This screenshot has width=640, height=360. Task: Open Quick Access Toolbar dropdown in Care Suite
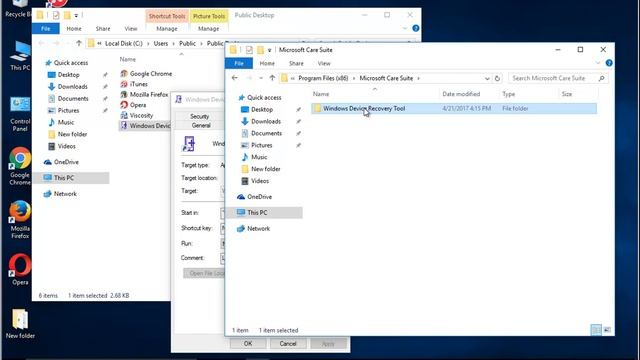click(269, 50)
